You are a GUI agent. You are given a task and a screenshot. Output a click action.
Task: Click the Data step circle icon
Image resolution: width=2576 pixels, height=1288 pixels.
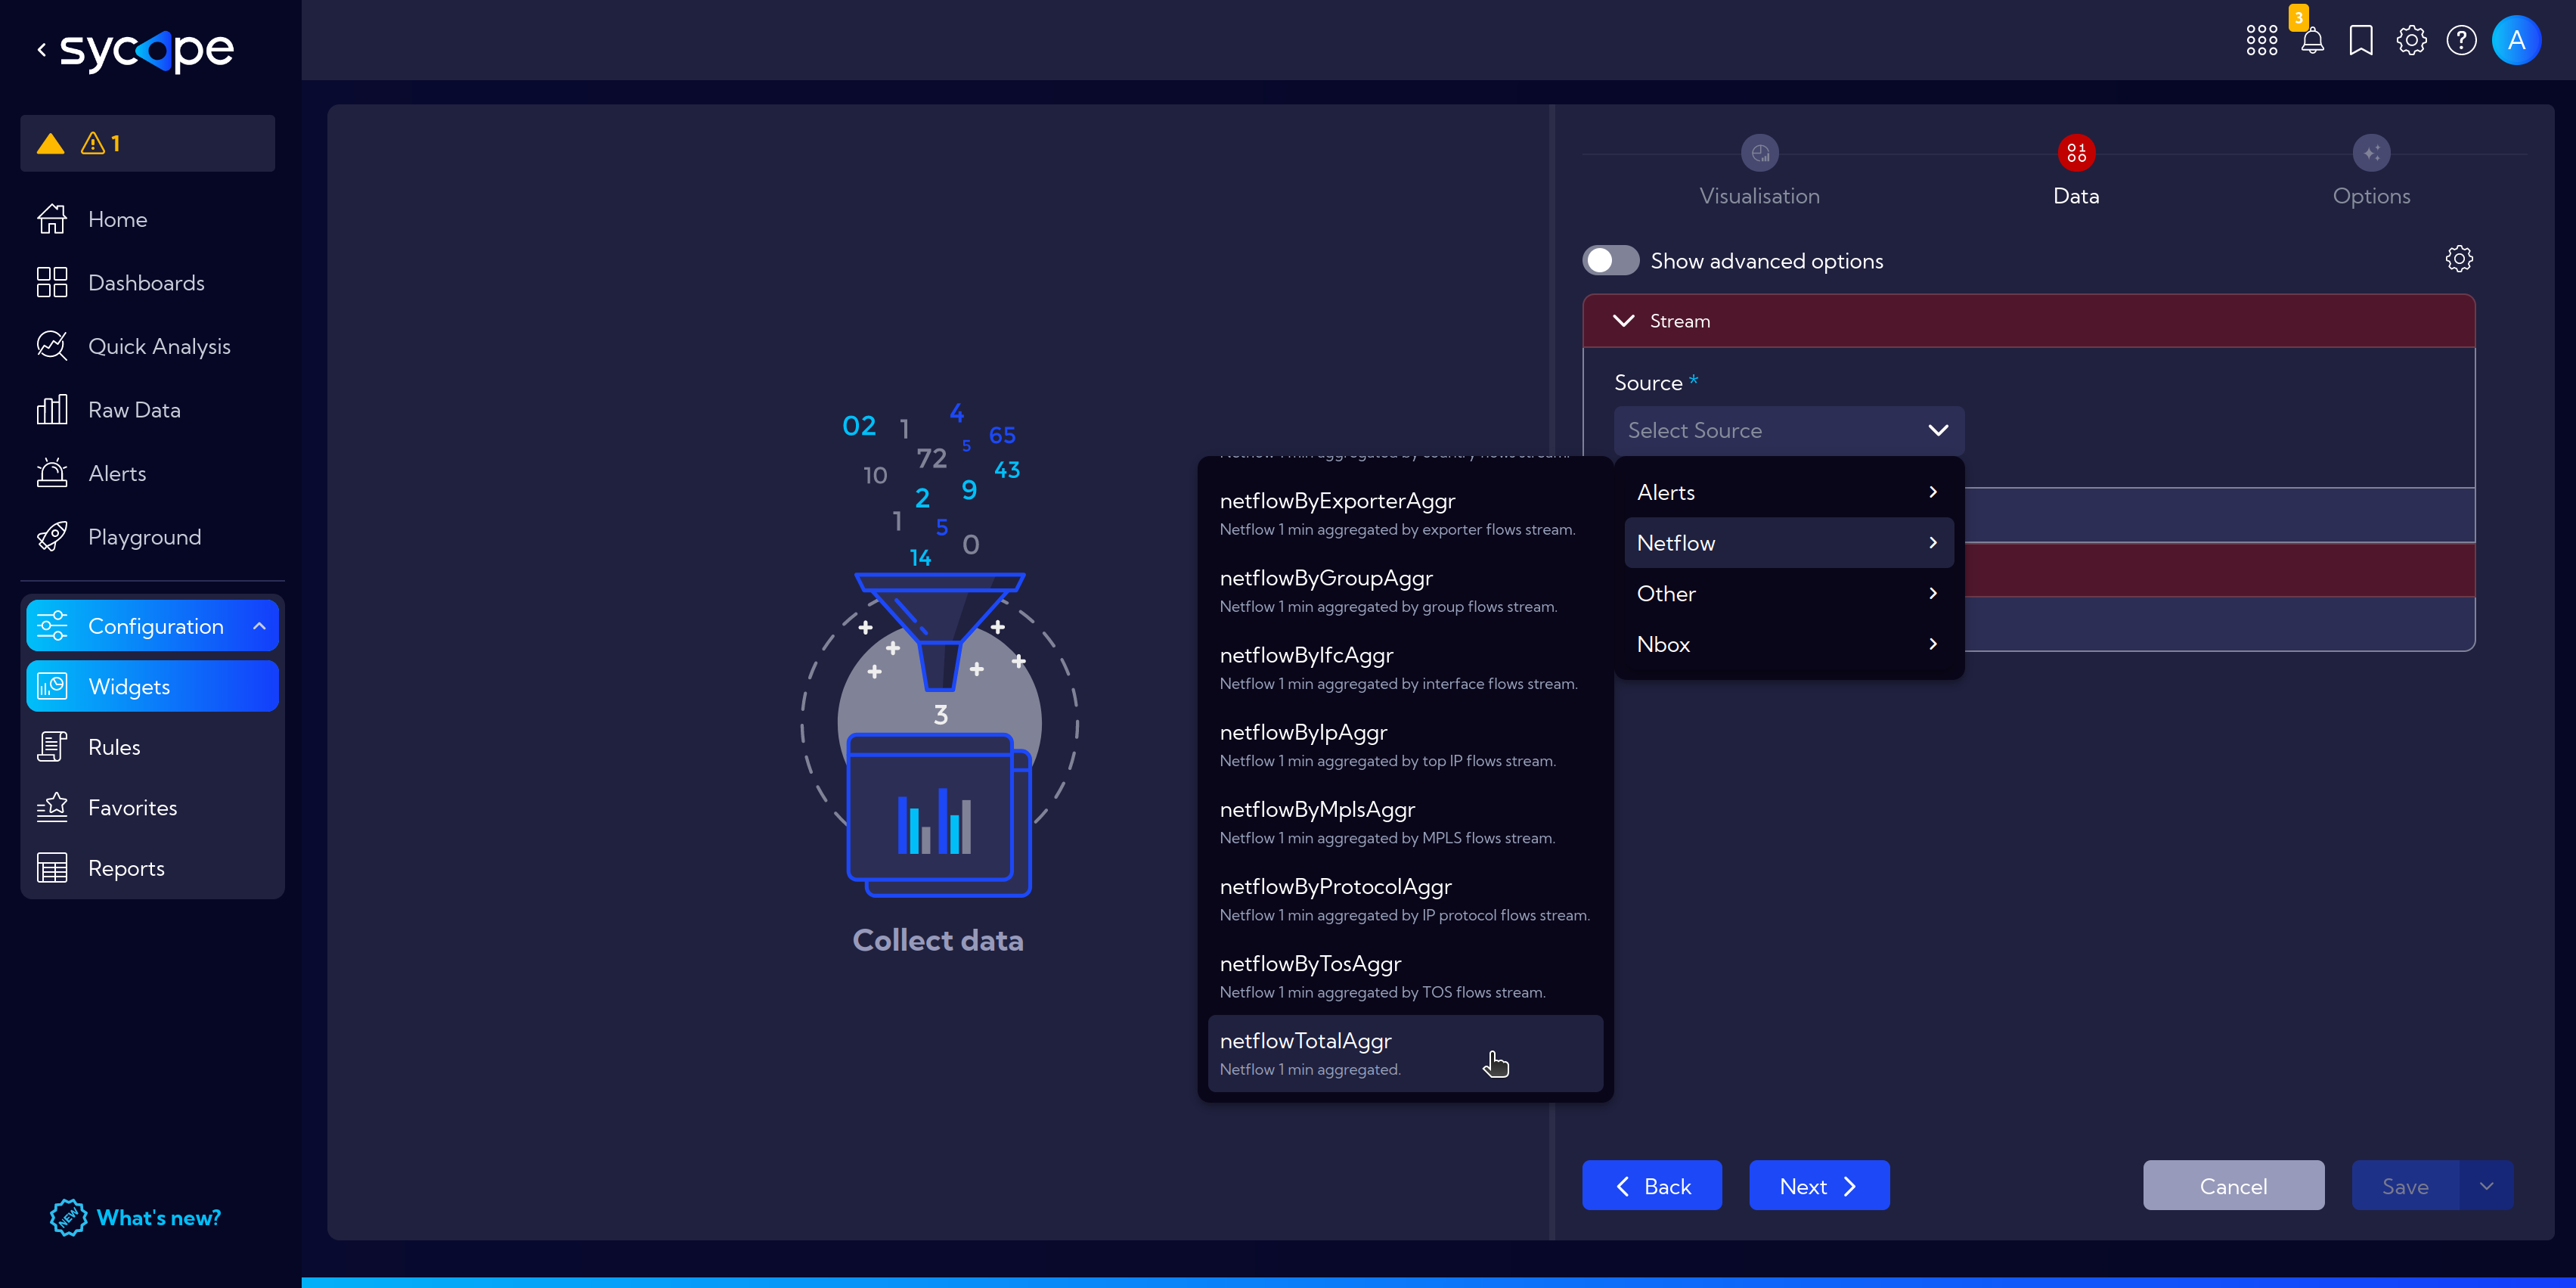(2076, 153)
